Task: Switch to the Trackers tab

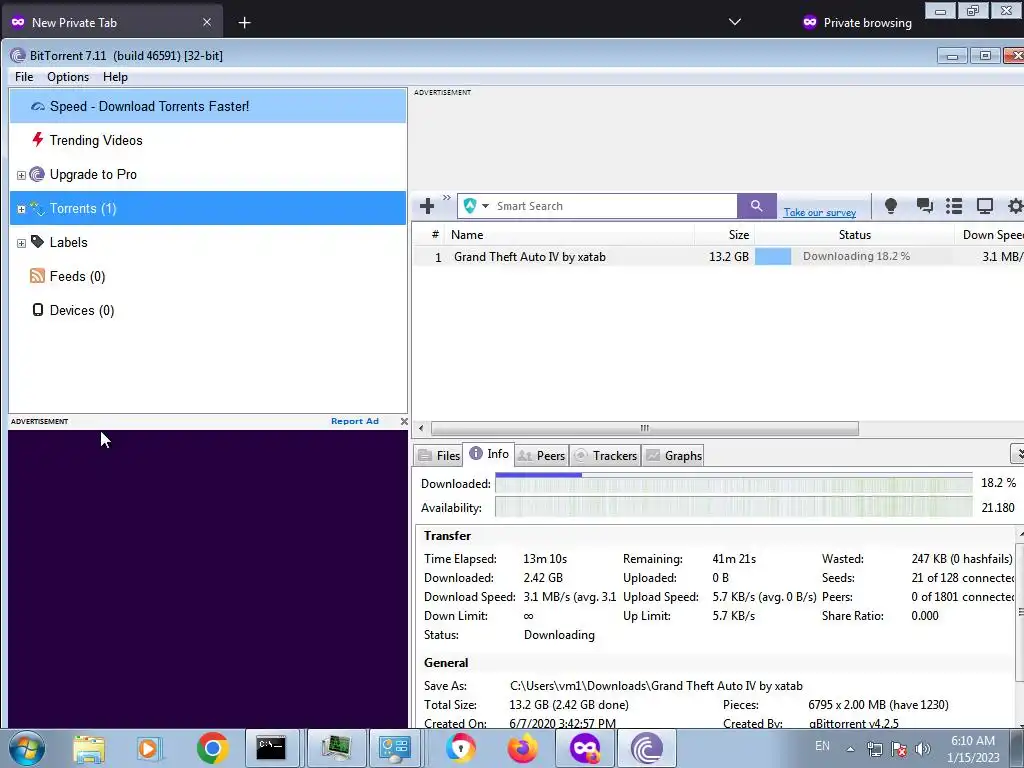Action: [605, 455]
